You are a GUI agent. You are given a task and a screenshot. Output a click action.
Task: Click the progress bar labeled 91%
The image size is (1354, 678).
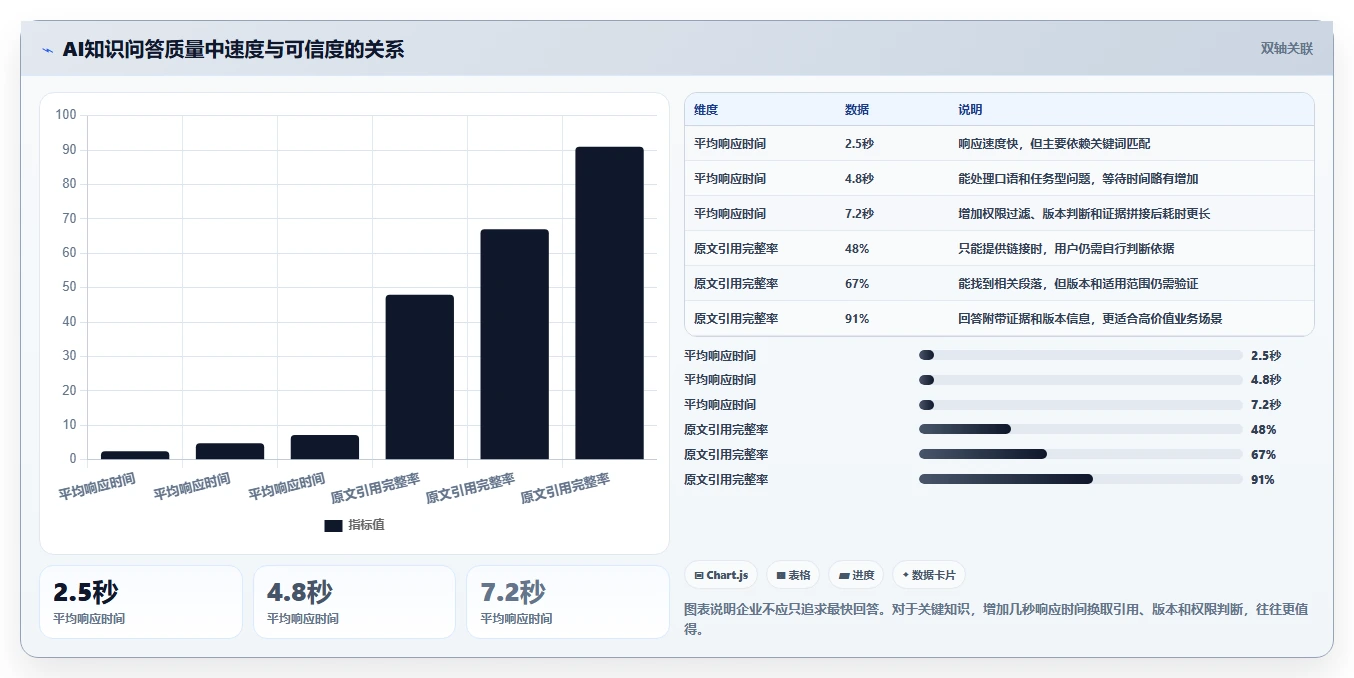[x=1080, y=480]
